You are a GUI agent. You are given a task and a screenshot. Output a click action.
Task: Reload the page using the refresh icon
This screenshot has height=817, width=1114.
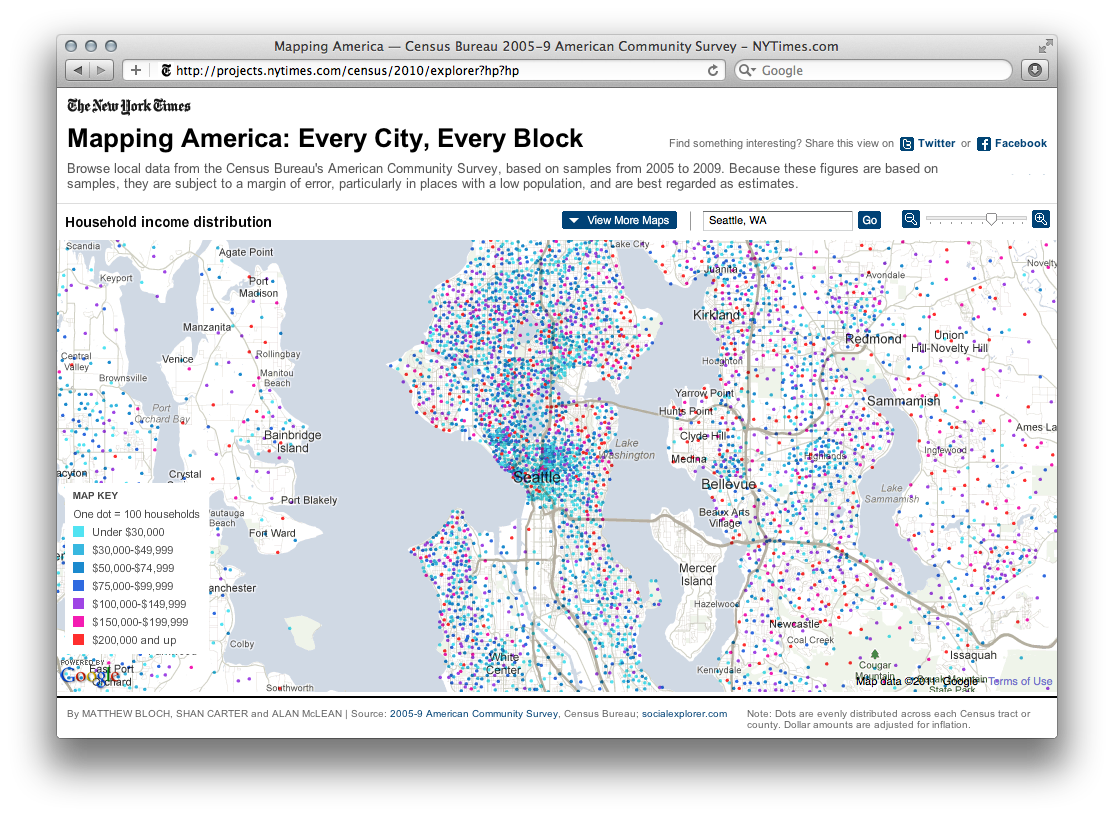712,70
